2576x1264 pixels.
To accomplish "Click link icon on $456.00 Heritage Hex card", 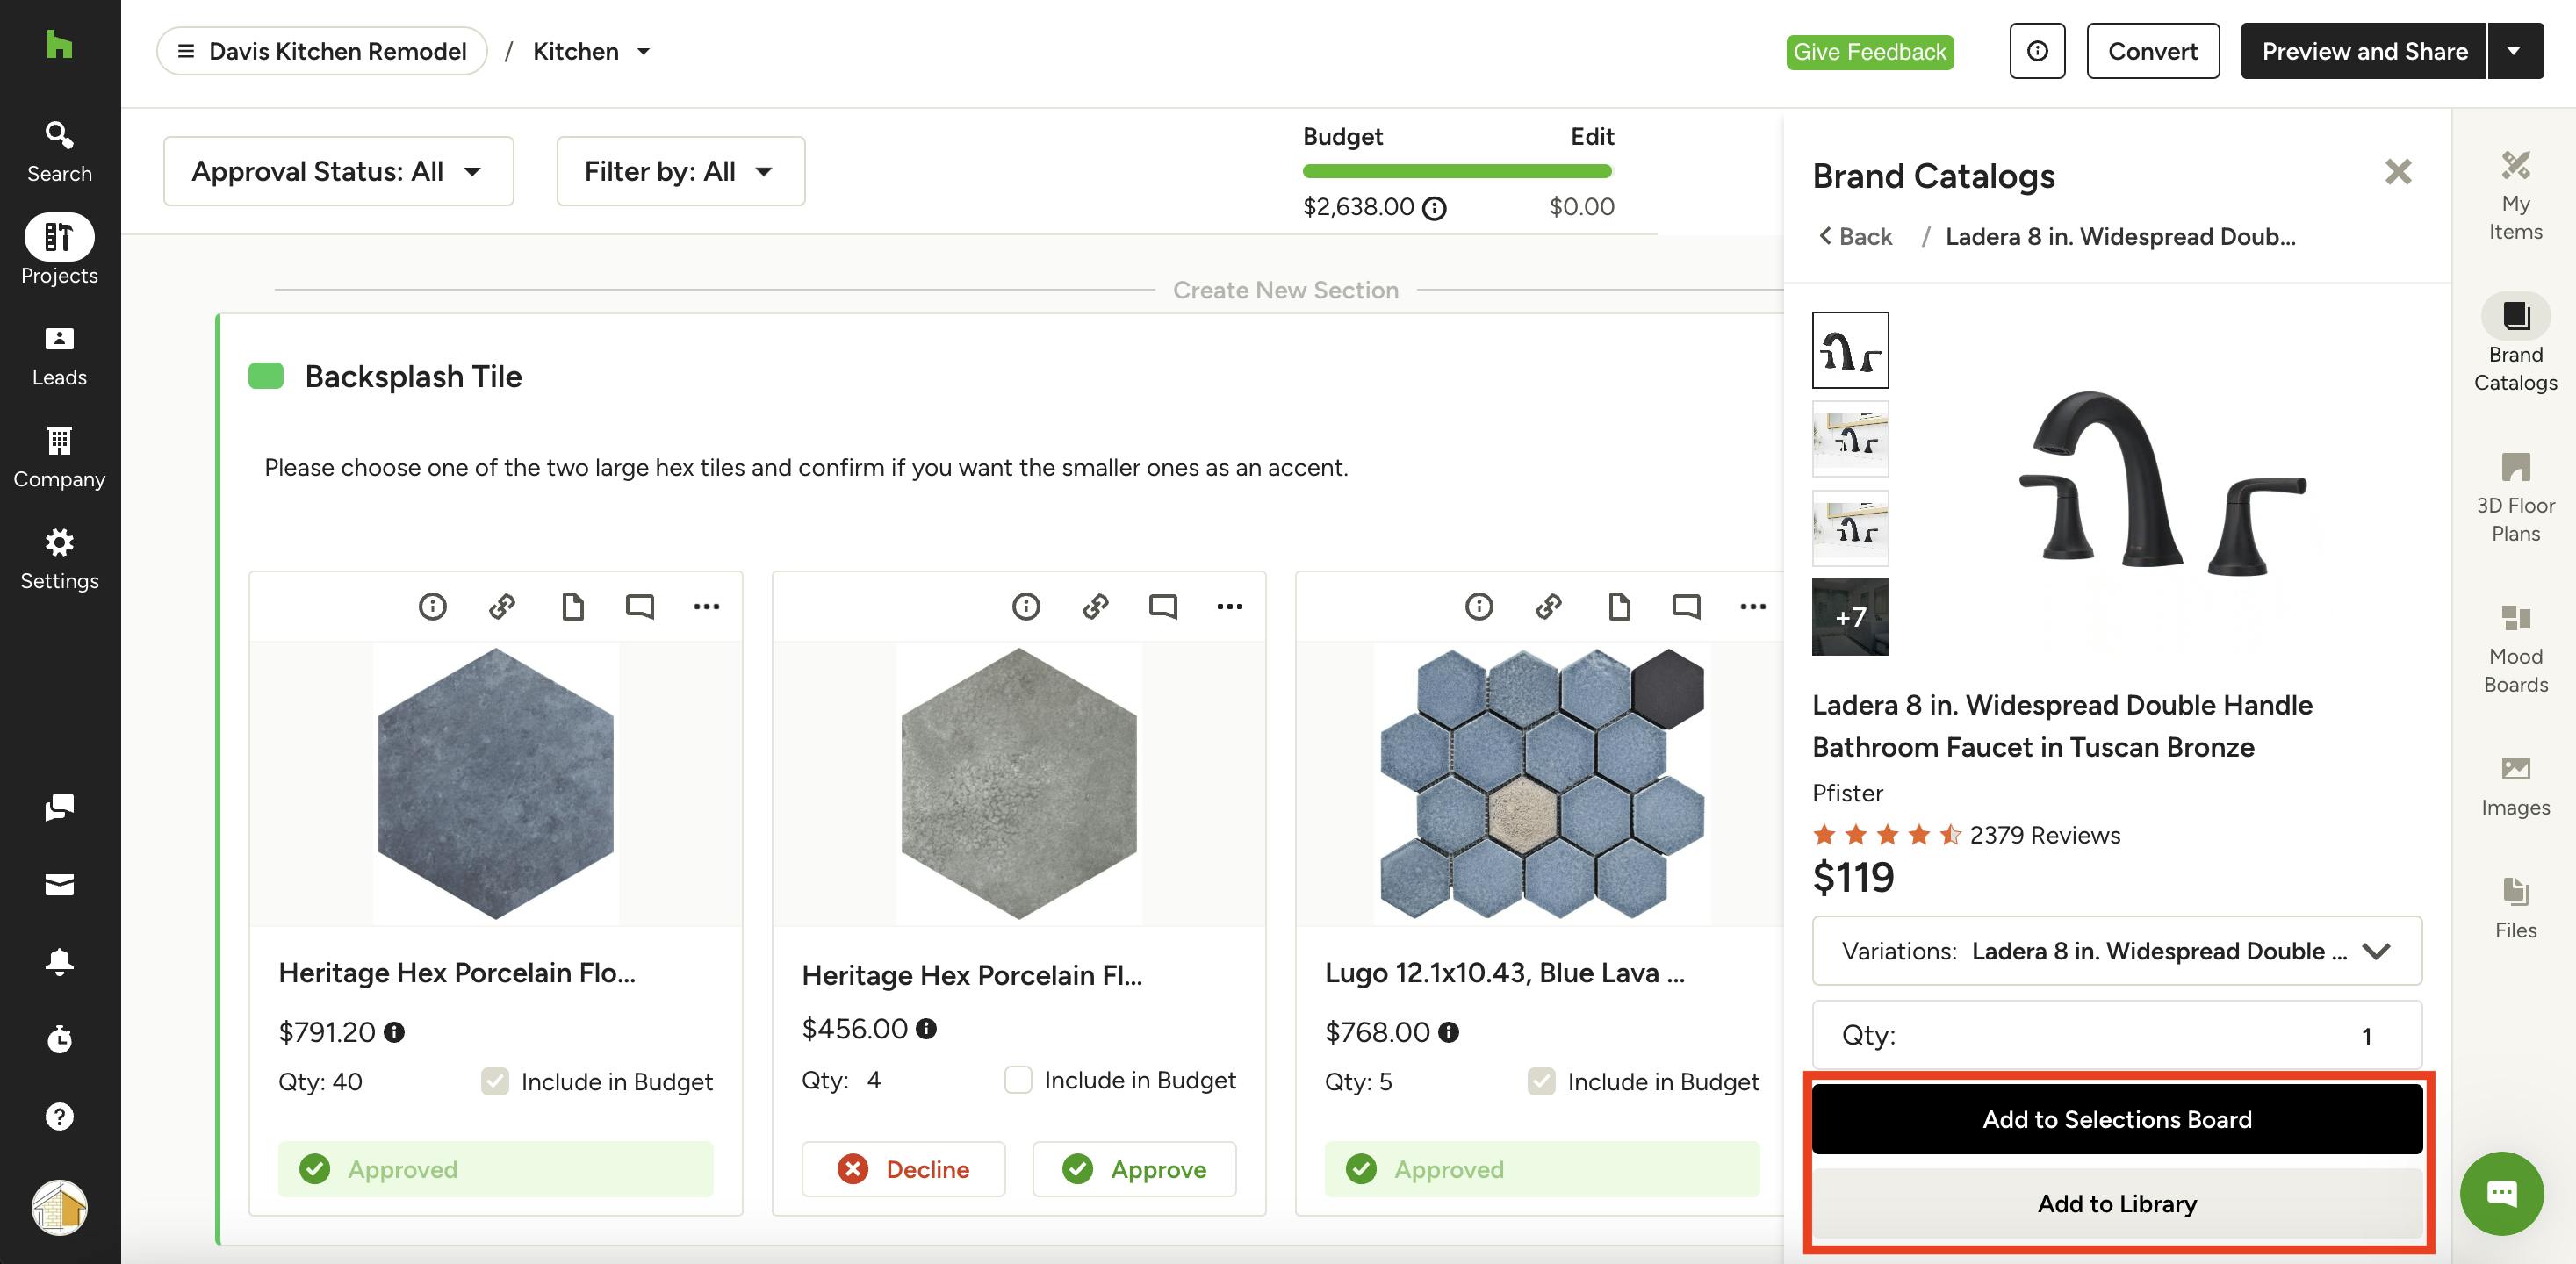I will click(x=1096, y=606).
